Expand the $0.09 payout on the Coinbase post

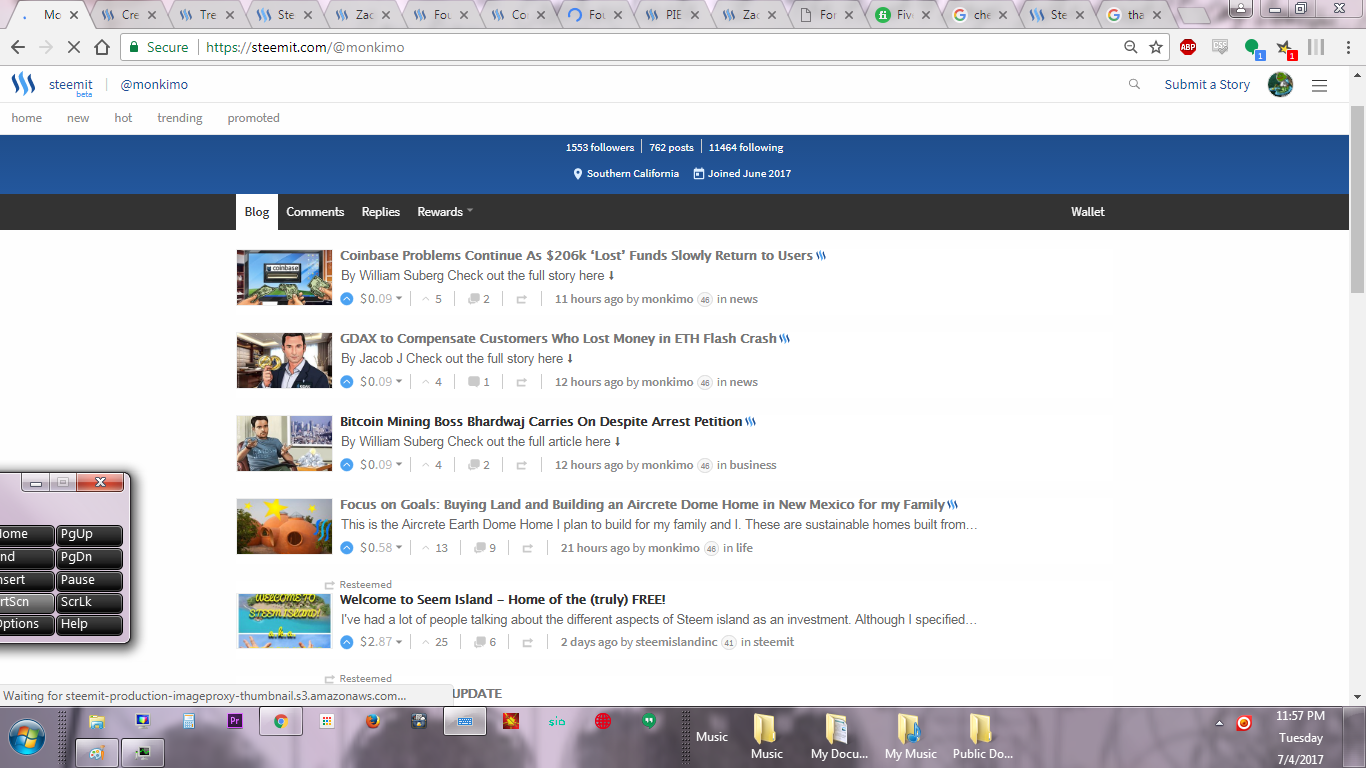tap(381, 299)
